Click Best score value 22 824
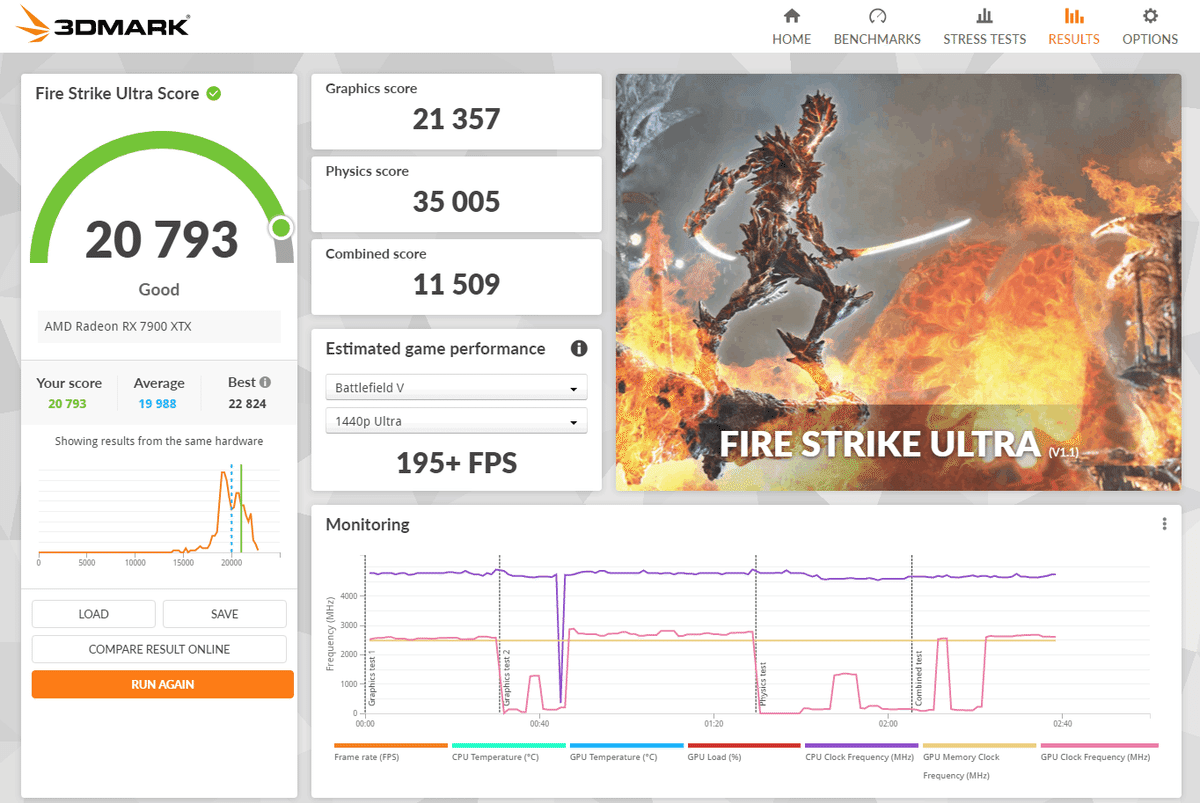Image resolution: width=1200 pixels, height=803 pixels. tap(249, 404)
